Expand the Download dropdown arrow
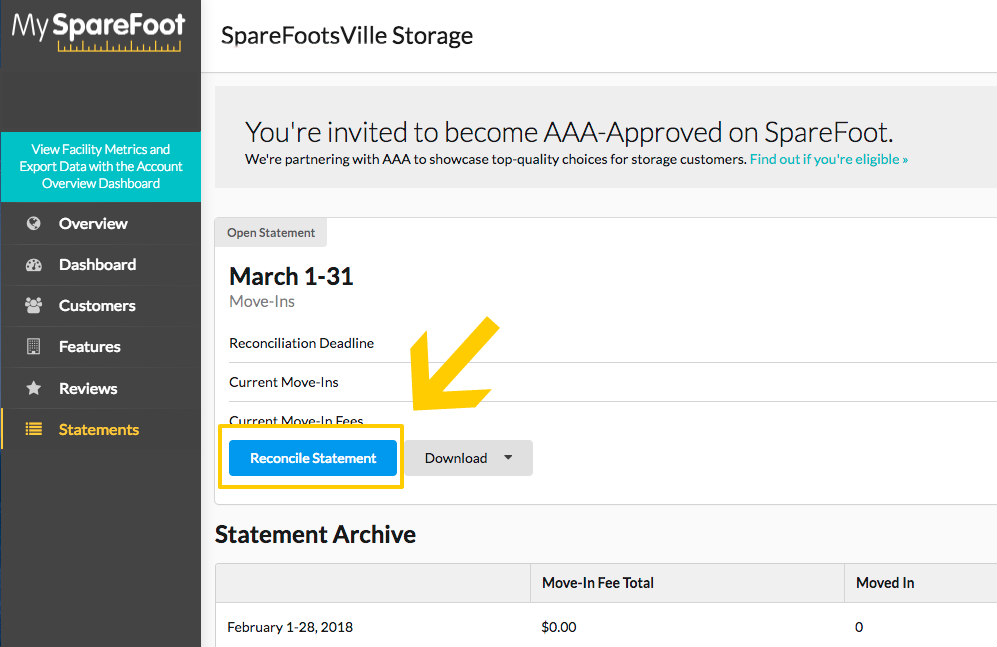997x647 pixels. tap(508, 457)
